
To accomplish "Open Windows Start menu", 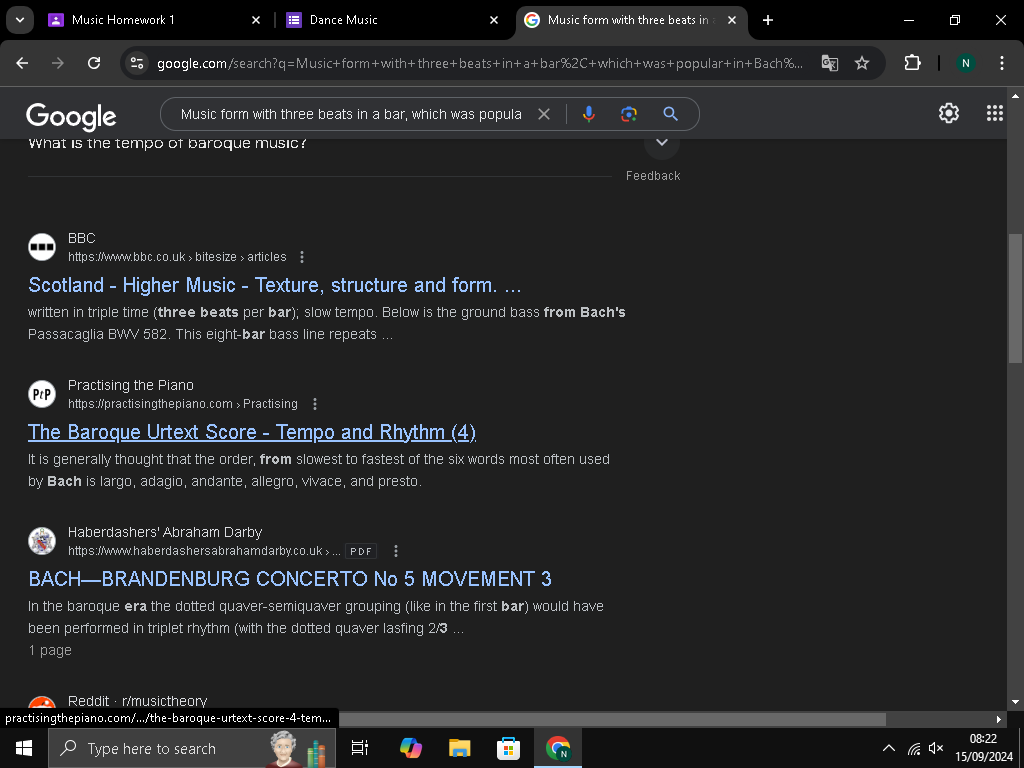I will [x=24, y=748].
